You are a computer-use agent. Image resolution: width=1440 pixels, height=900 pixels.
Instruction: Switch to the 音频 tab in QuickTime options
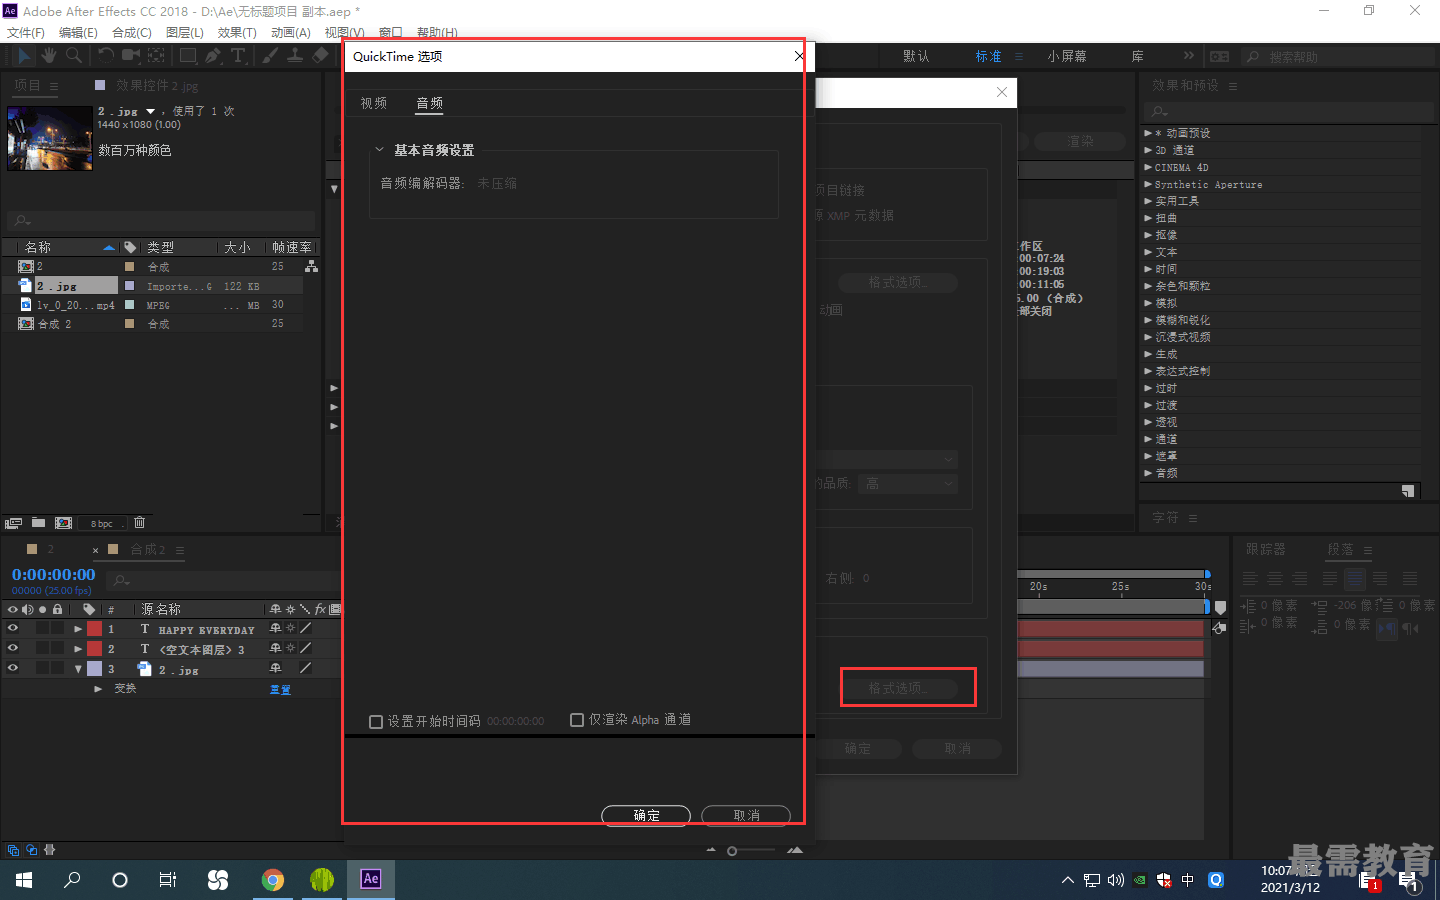click(430, 103)
